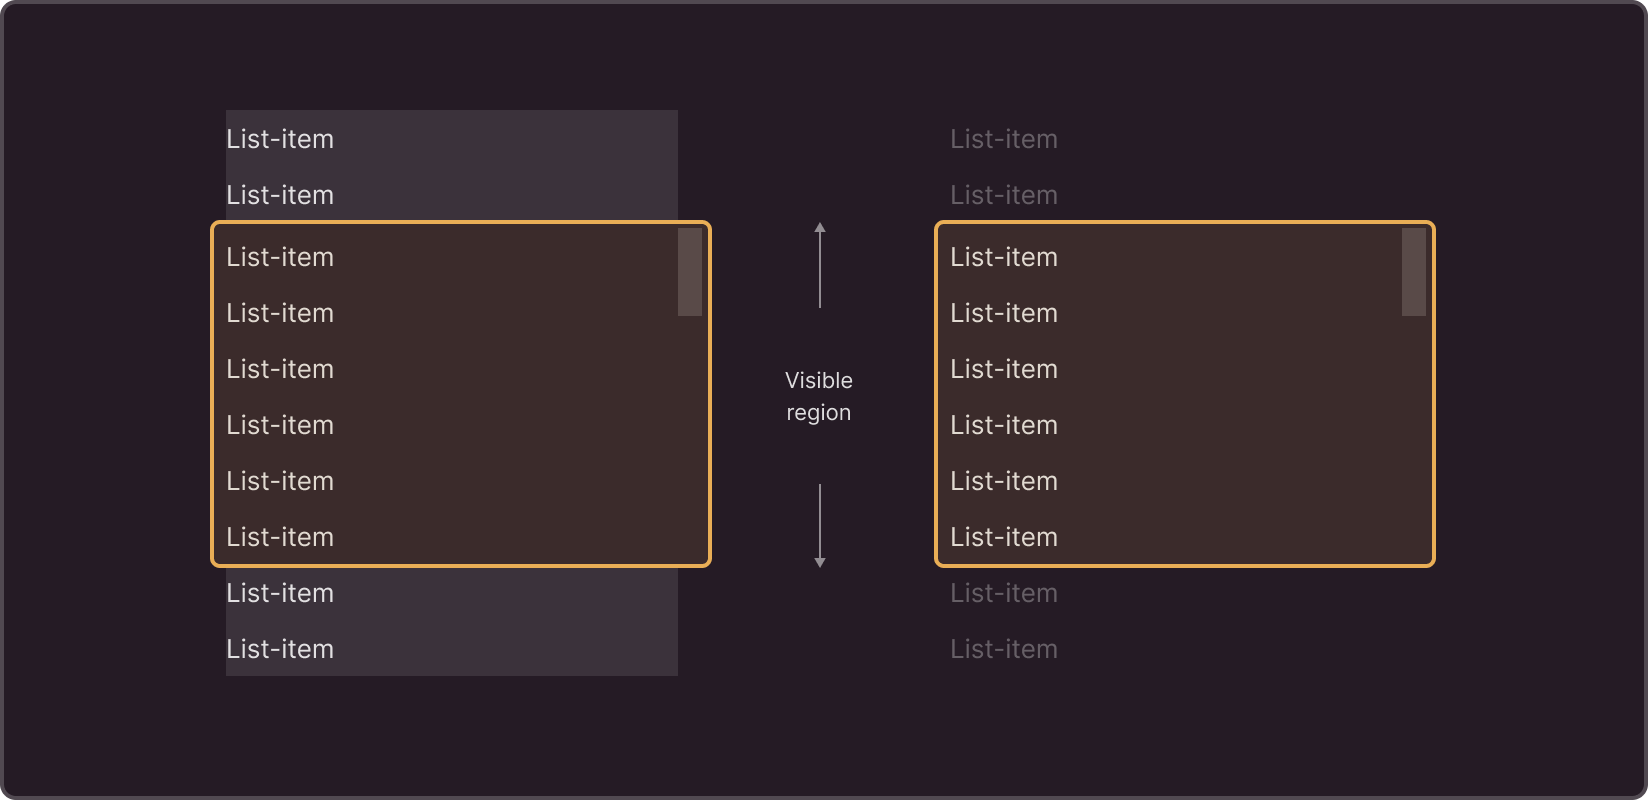Click the downward arrow below Visible region label
1648x800 pixels.
[x=820, y=526]
